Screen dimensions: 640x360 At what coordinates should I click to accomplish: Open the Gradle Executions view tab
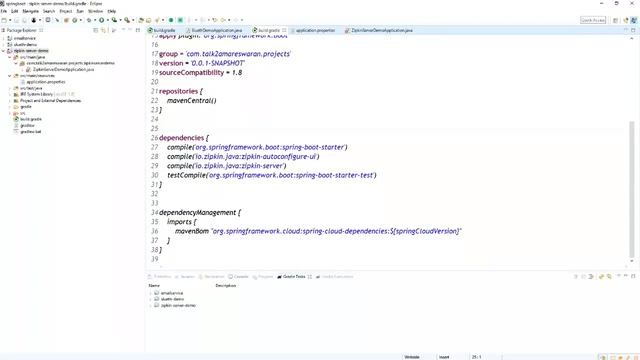point(335,277)
